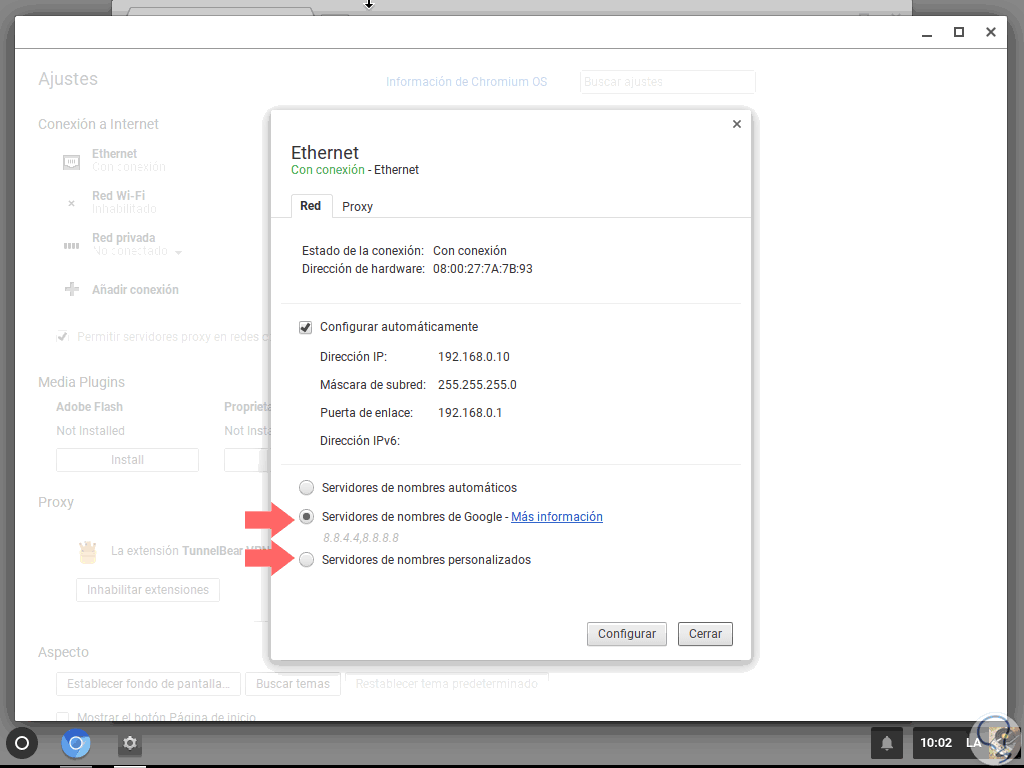
Task: Open the notifications bell in tray
Action: coord(887,743)
